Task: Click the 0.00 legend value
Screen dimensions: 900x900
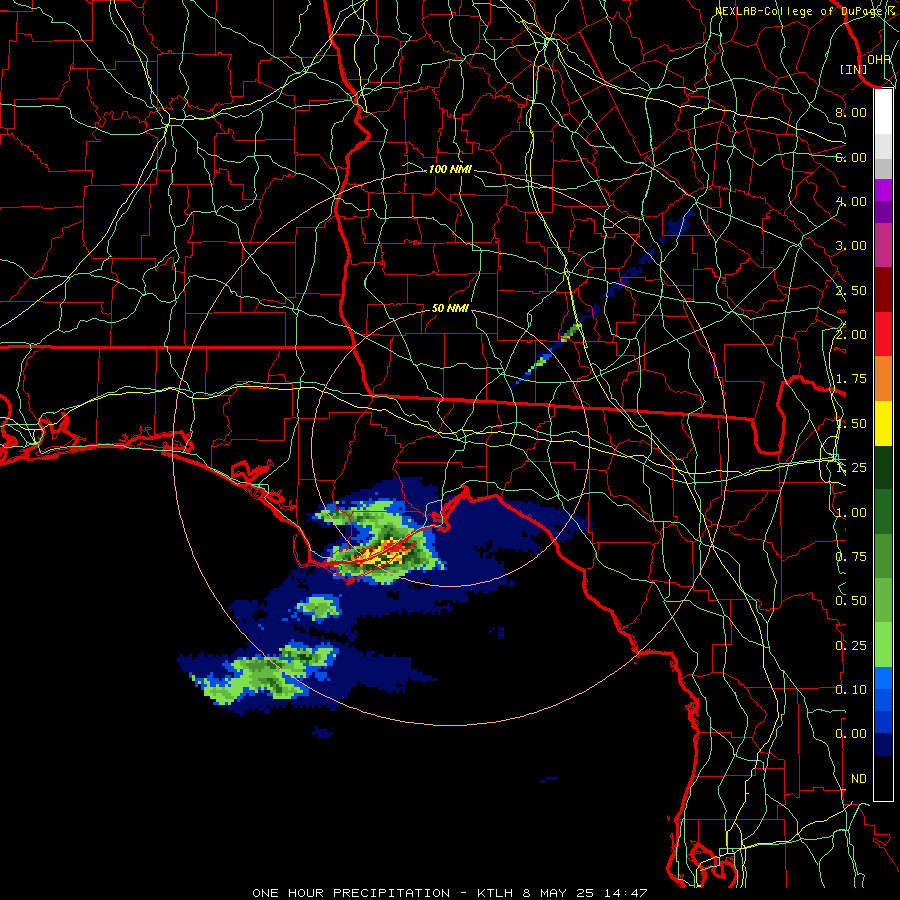Action: (851, 734)
